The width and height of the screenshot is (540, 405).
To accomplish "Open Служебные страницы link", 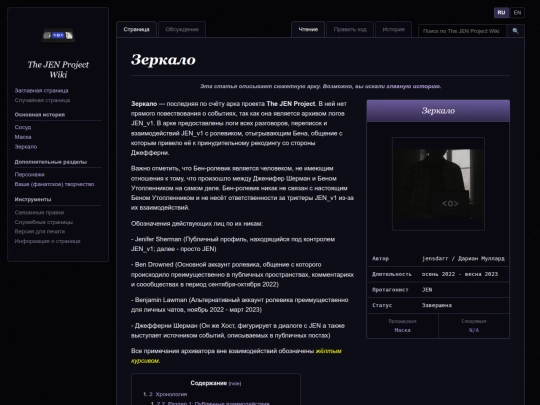I will pos(43,222).
